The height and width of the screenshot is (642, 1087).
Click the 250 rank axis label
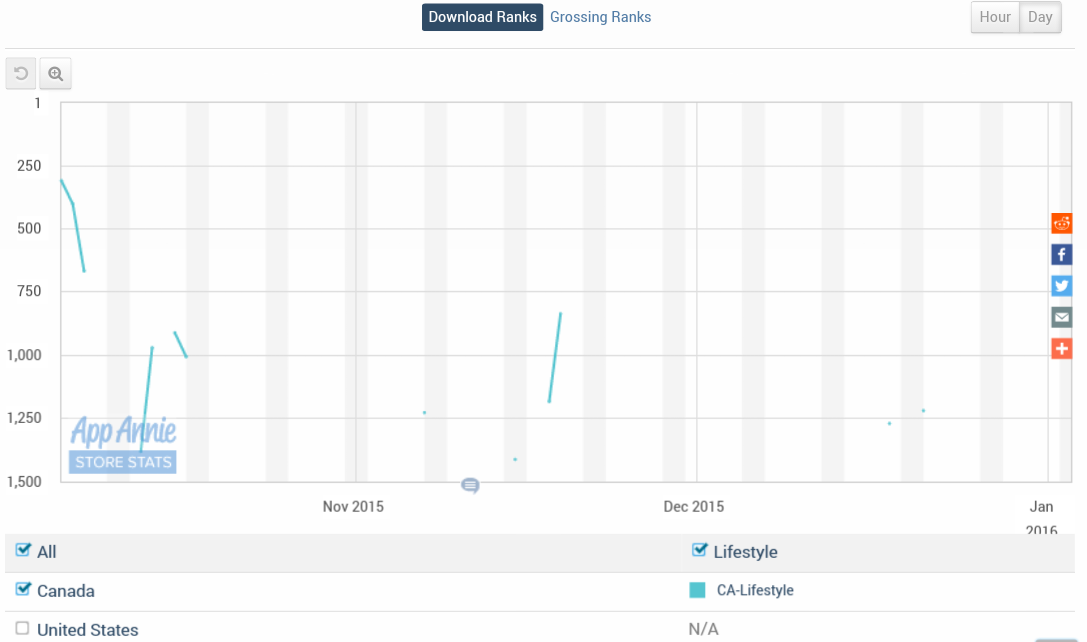pos(29,166)
